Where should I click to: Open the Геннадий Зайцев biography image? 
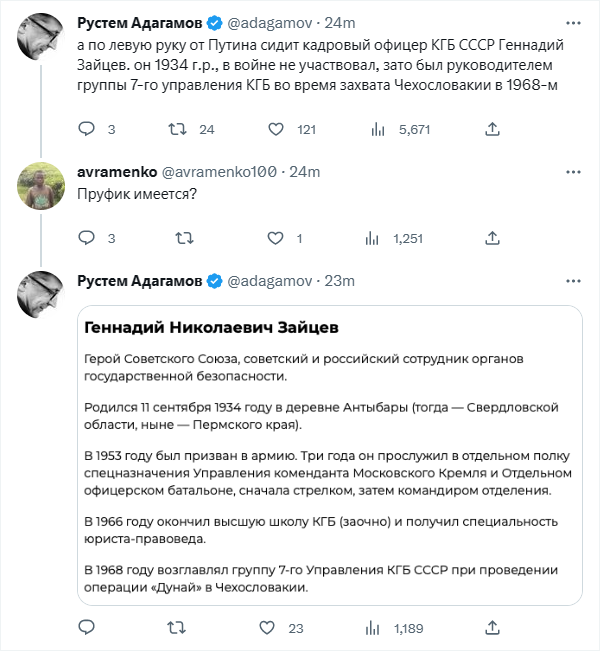click(x=330, y=455)
